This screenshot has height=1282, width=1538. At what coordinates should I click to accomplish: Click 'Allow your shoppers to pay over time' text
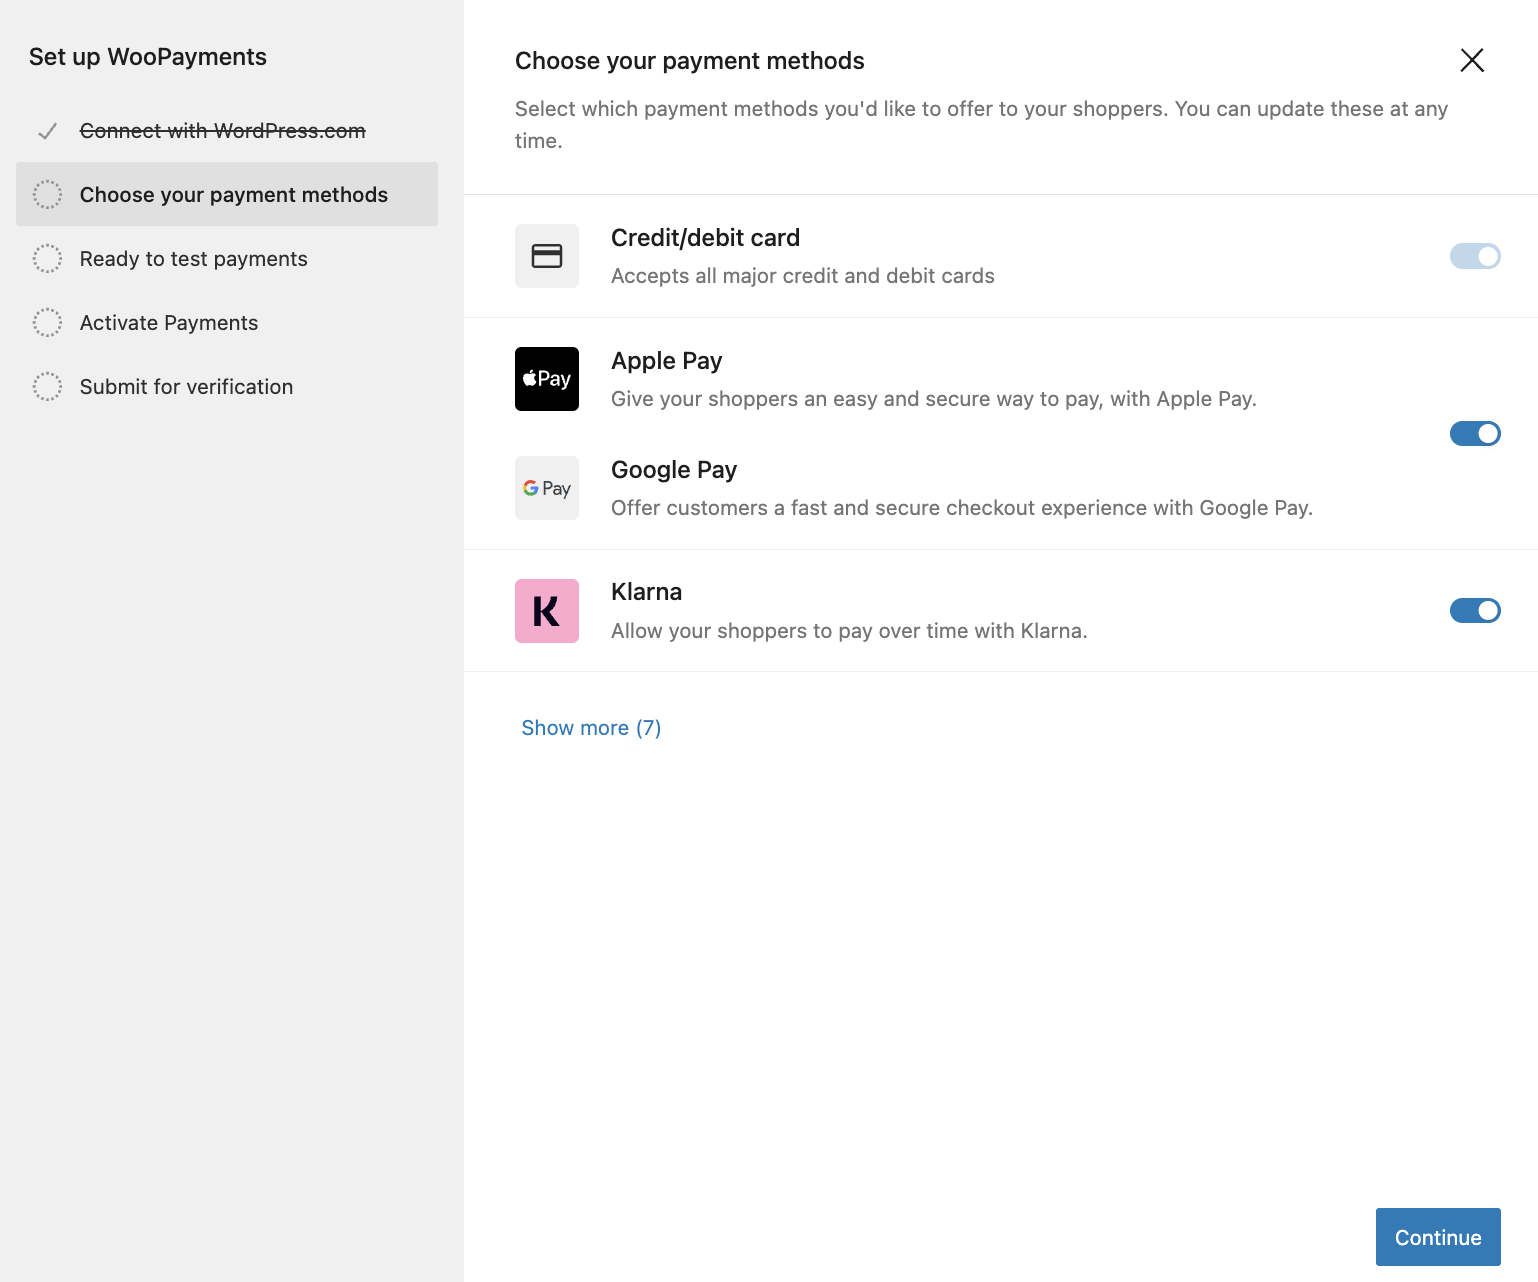click(849, 631)
